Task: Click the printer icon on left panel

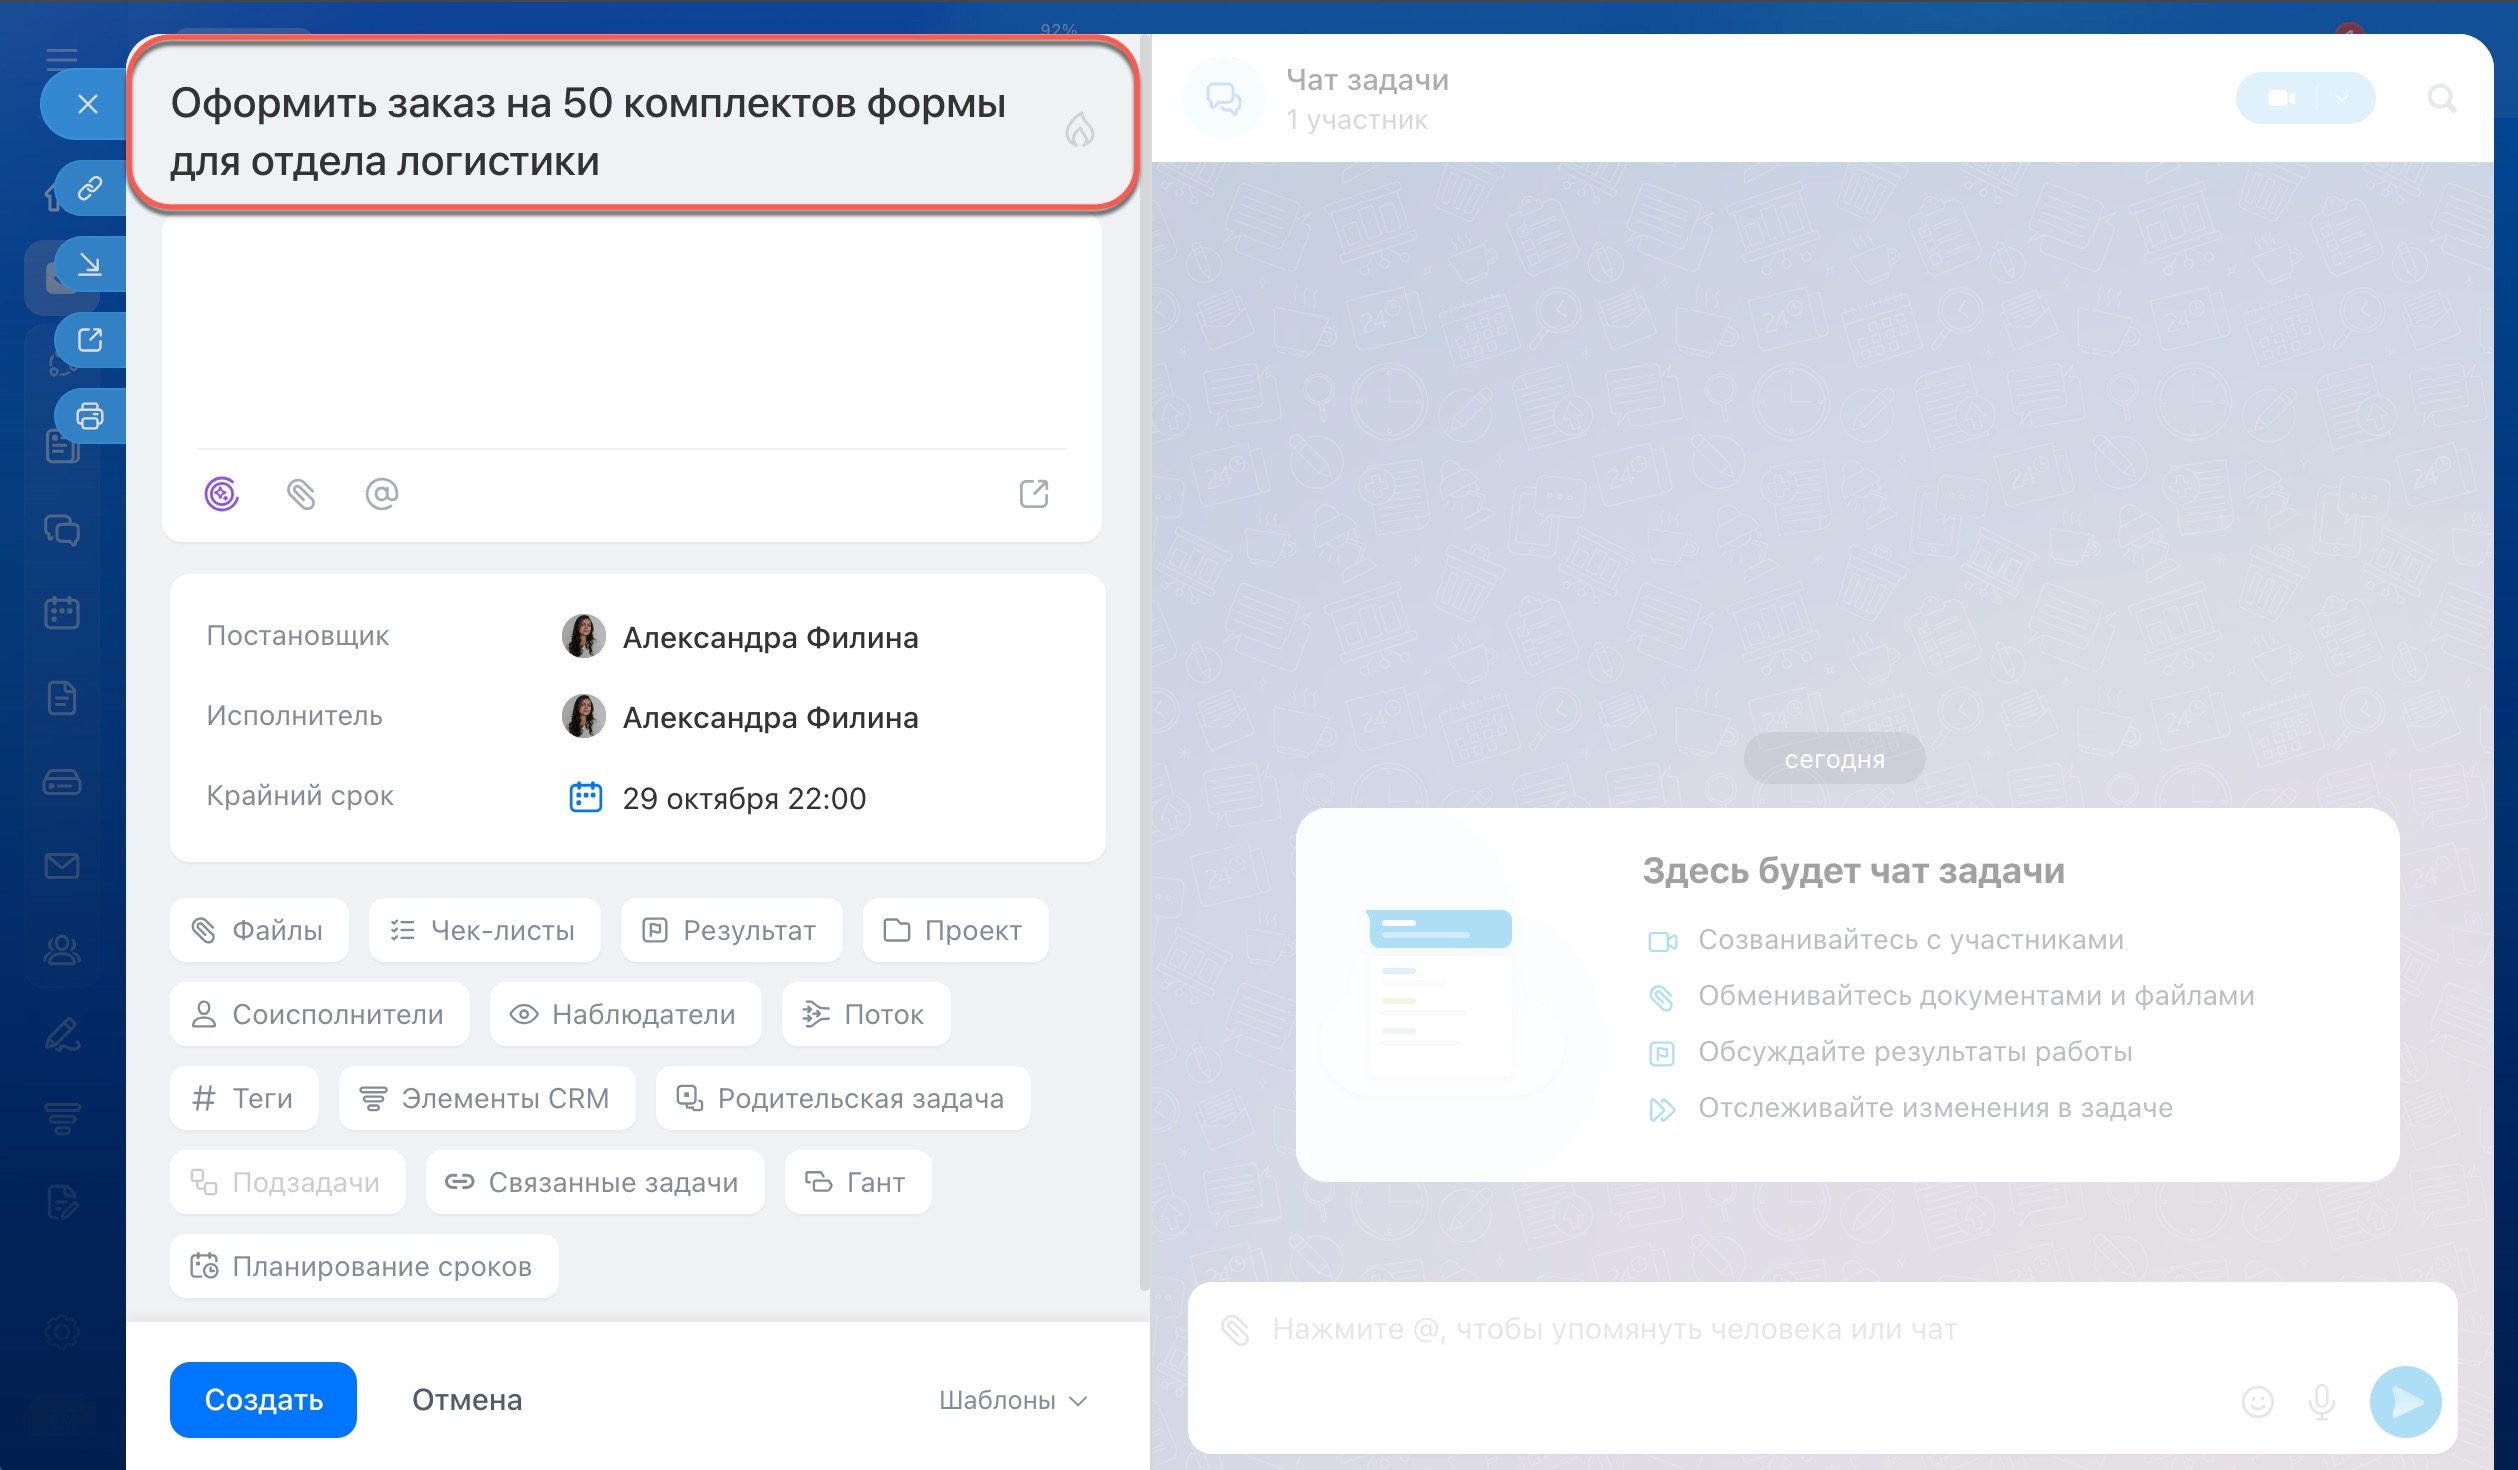Action: tap(90, 415)
